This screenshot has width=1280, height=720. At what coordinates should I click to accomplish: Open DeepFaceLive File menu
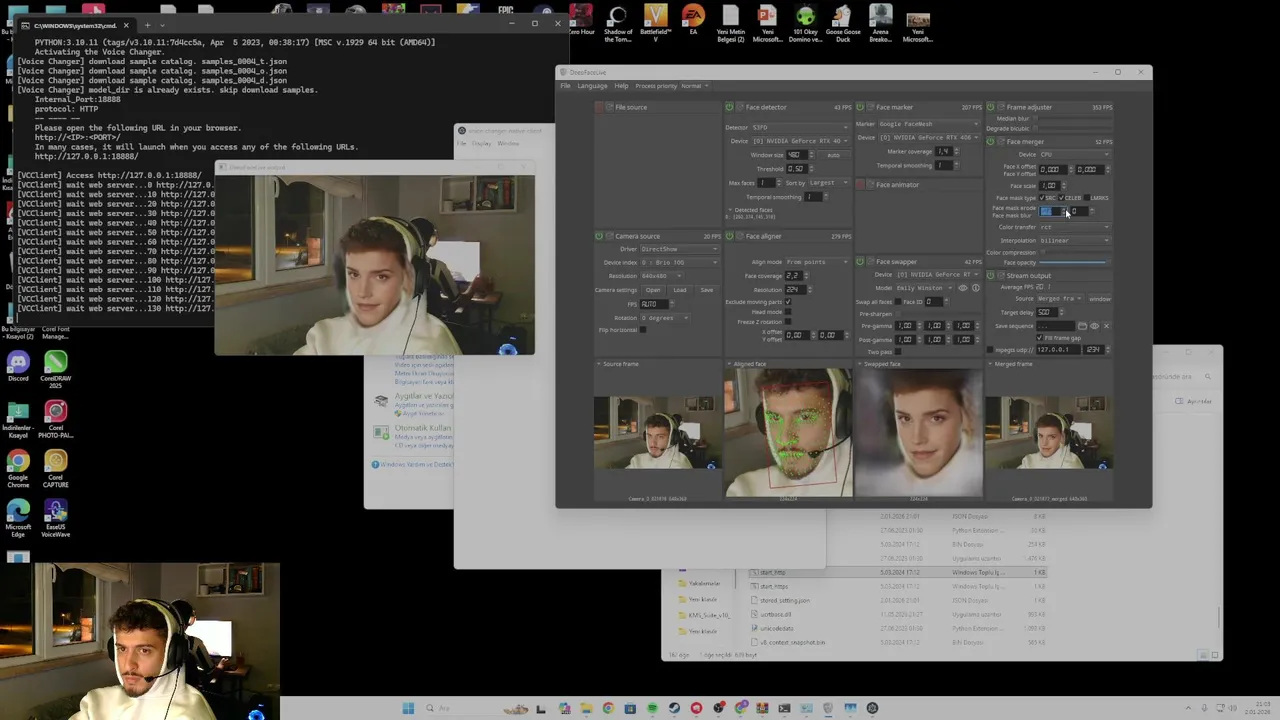[x=565, y=86]
